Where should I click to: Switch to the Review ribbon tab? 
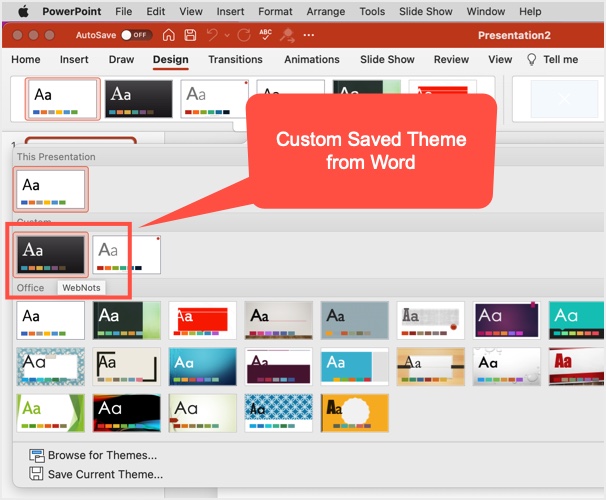coord(451,60)
